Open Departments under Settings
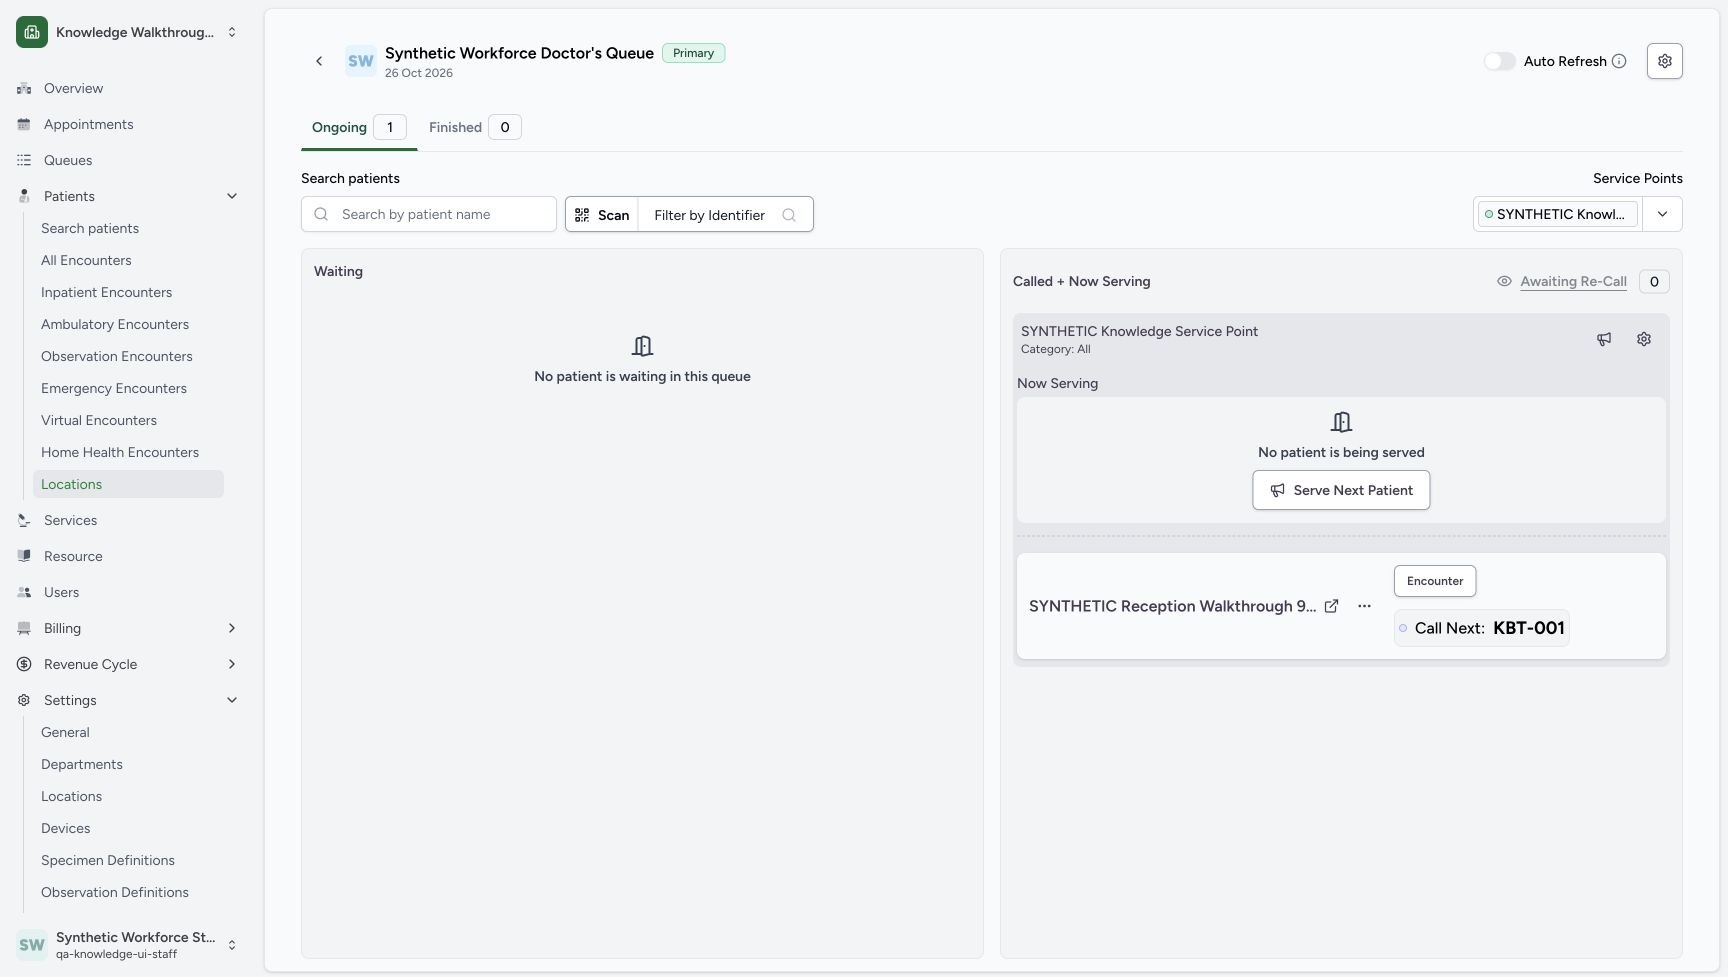The width and height of the screenshot is (1728, 977). point(128,764)
